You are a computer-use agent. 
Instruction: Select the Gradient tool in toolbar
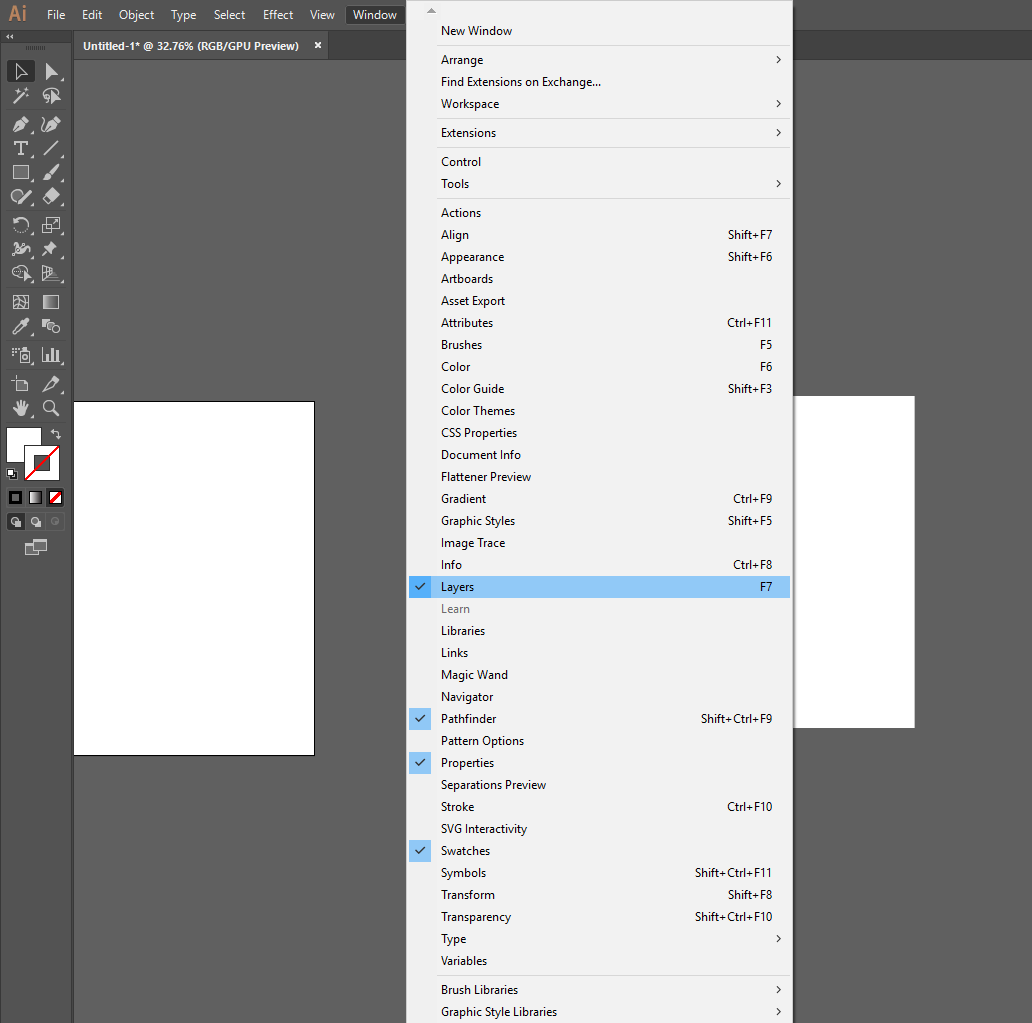coord(51,302)
